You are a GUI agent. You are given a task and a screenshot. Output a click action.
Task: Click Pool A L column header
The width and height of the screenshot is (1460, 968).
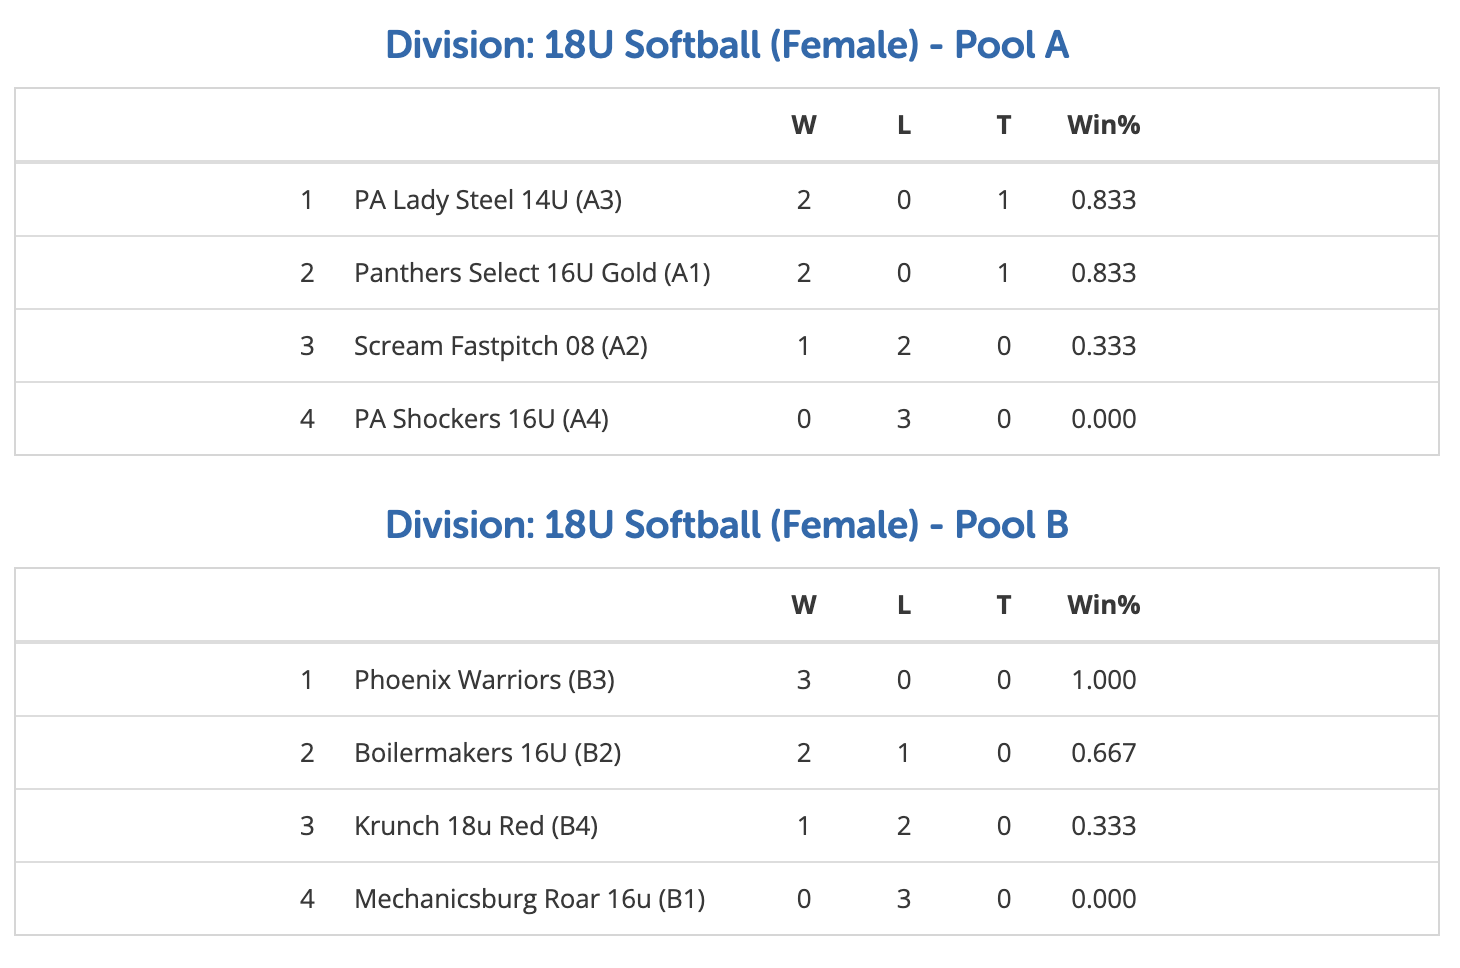(x=904, y=125)
